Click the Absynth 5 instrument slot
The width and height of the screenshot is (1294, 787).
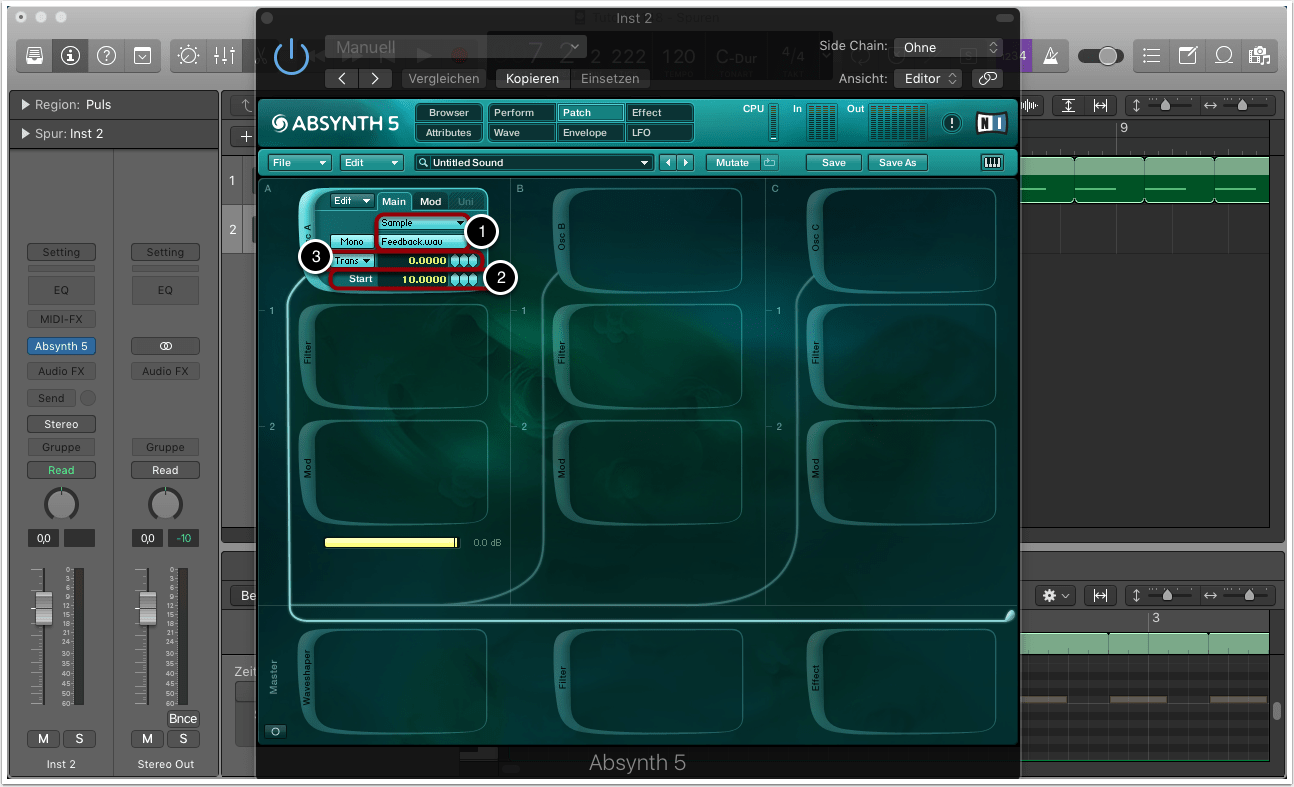click(61, 346)
